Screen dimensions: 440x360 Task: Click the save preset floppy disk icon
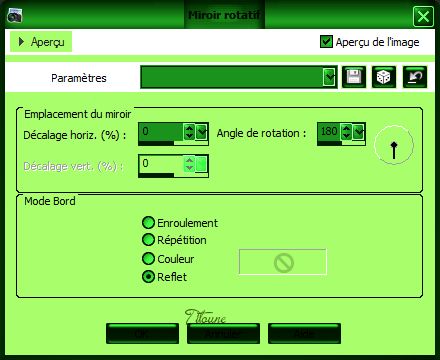click(354, 77)
